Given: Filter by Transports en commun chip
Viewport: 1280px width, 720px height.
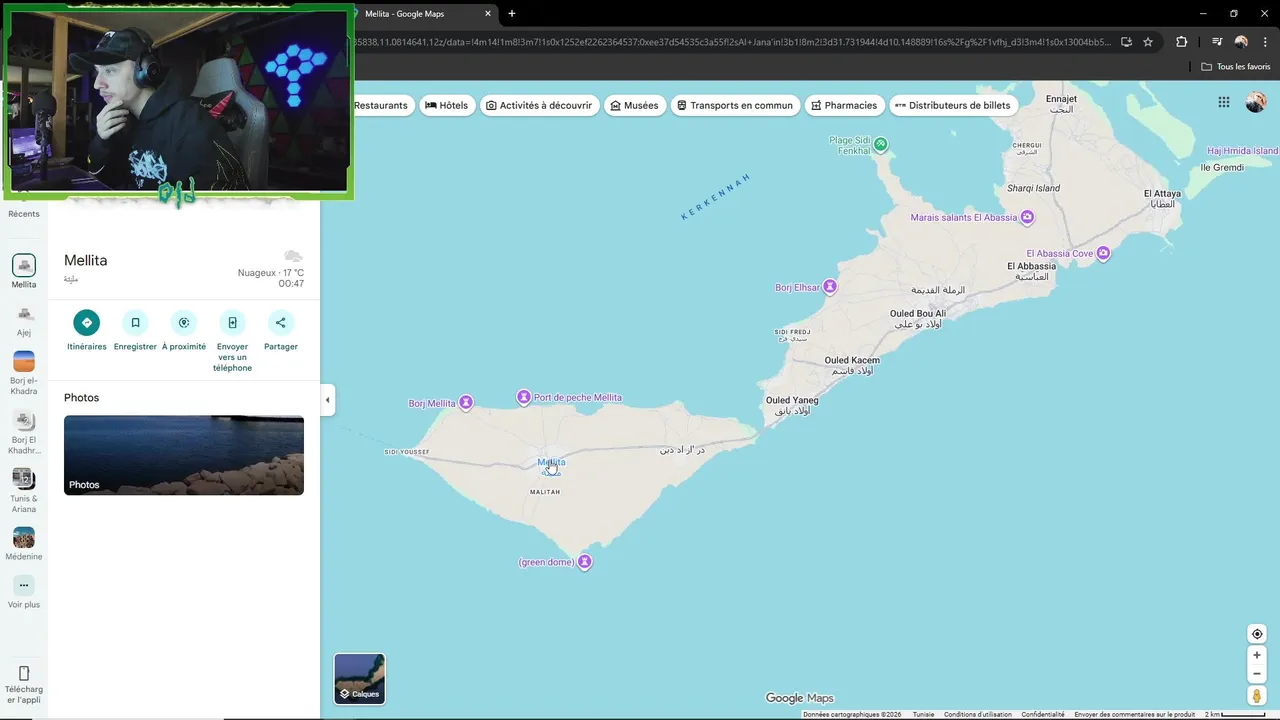Looking at the screenshot, I should (735, 105).
